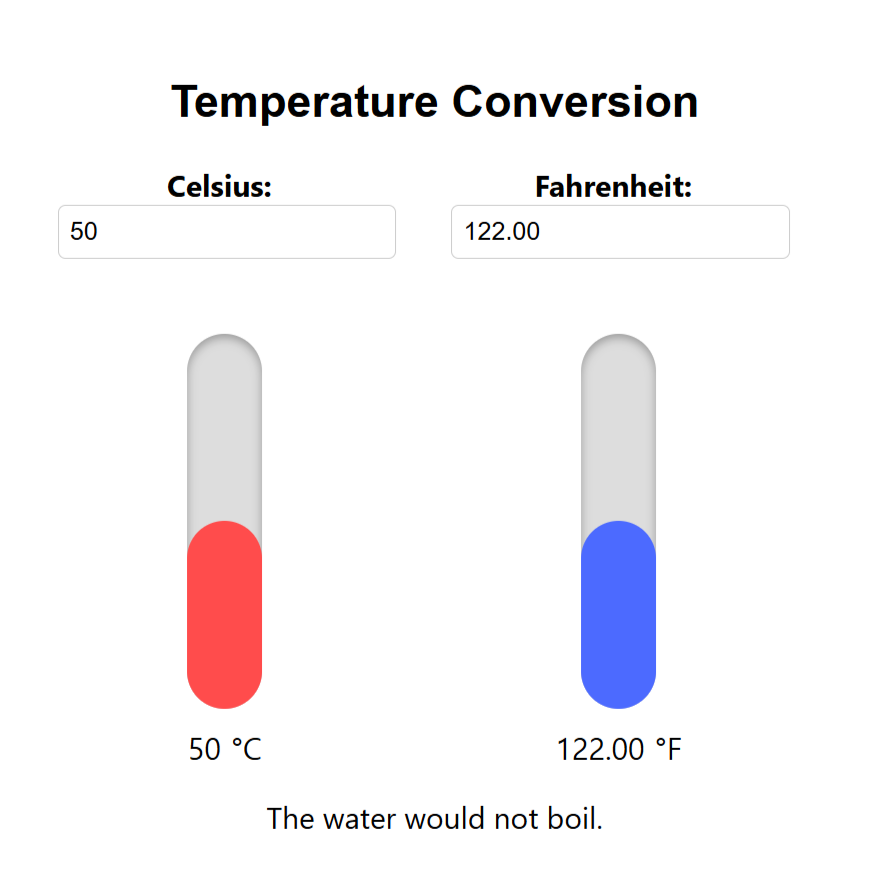Click the "50 °C" readout text

point(225,749)
